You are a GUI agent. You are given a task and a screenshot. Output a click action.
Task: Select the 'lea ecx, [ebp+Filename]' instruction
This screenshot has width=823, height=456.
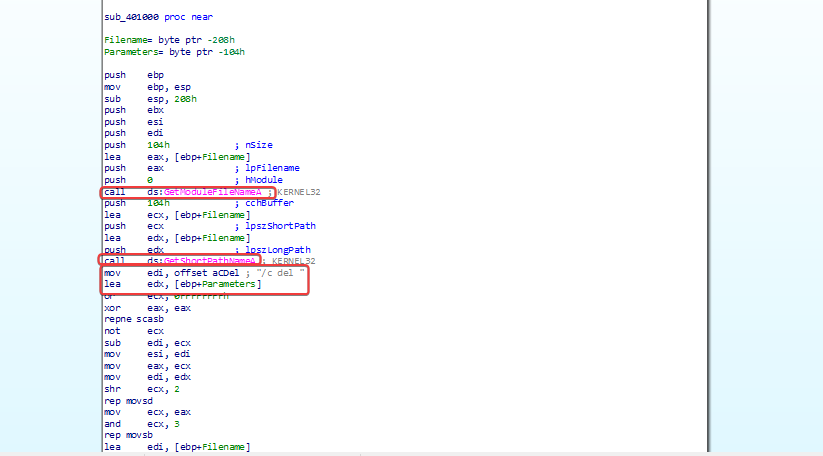click(177, 215)
